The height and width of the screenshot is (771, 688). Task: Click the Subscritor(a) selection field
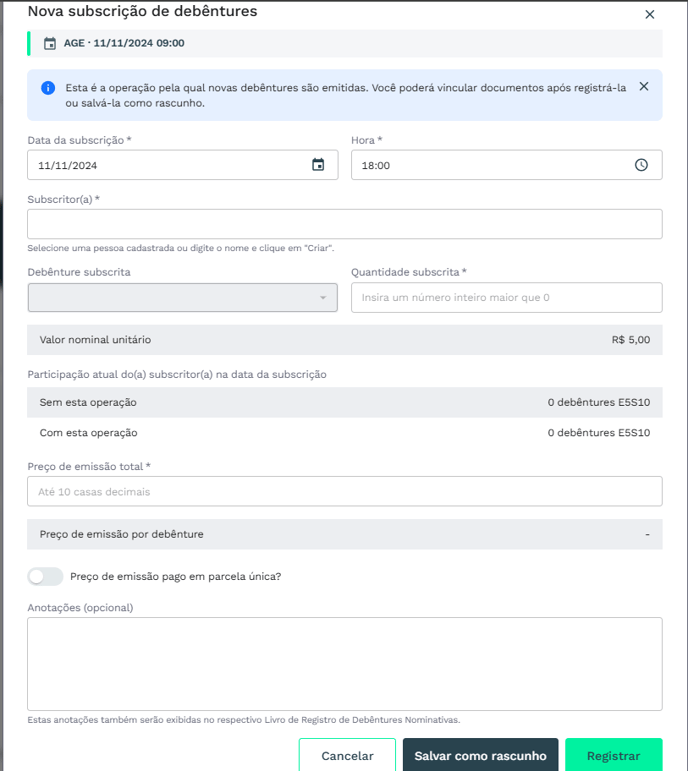pos(344,224)
